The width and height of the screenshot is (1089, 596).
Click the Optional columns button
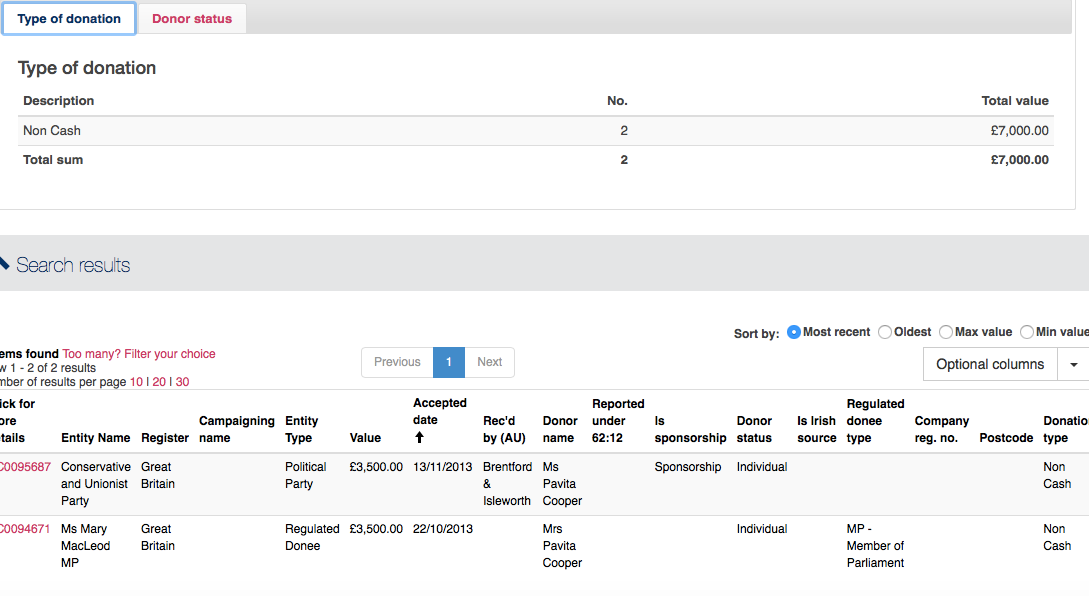[989, 365]
